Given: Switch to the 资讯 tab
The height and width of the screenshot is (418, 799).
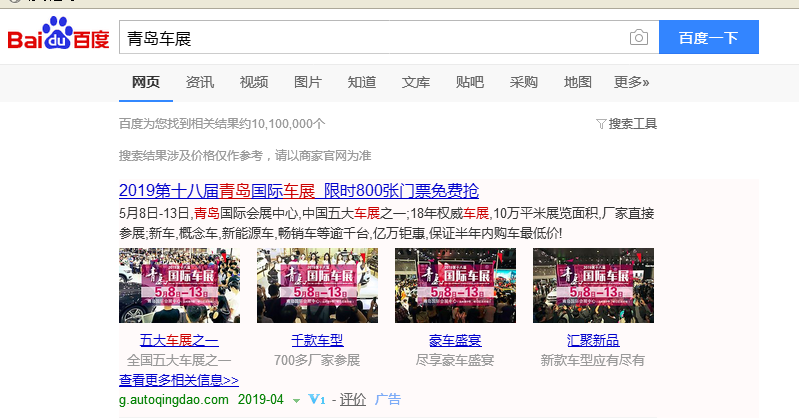Looking at the screenshot, I should tap(200, 82).
